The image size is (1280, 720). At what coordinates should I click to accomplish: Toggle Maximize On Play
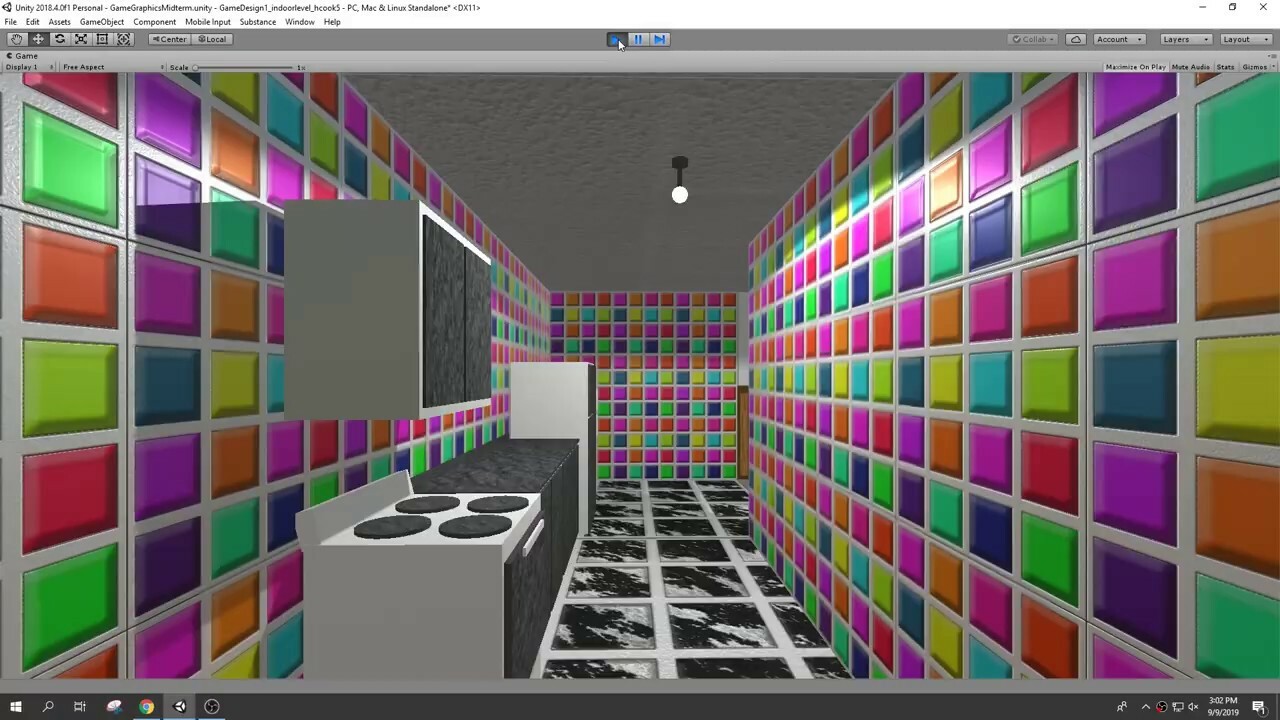click(1135, 66)
